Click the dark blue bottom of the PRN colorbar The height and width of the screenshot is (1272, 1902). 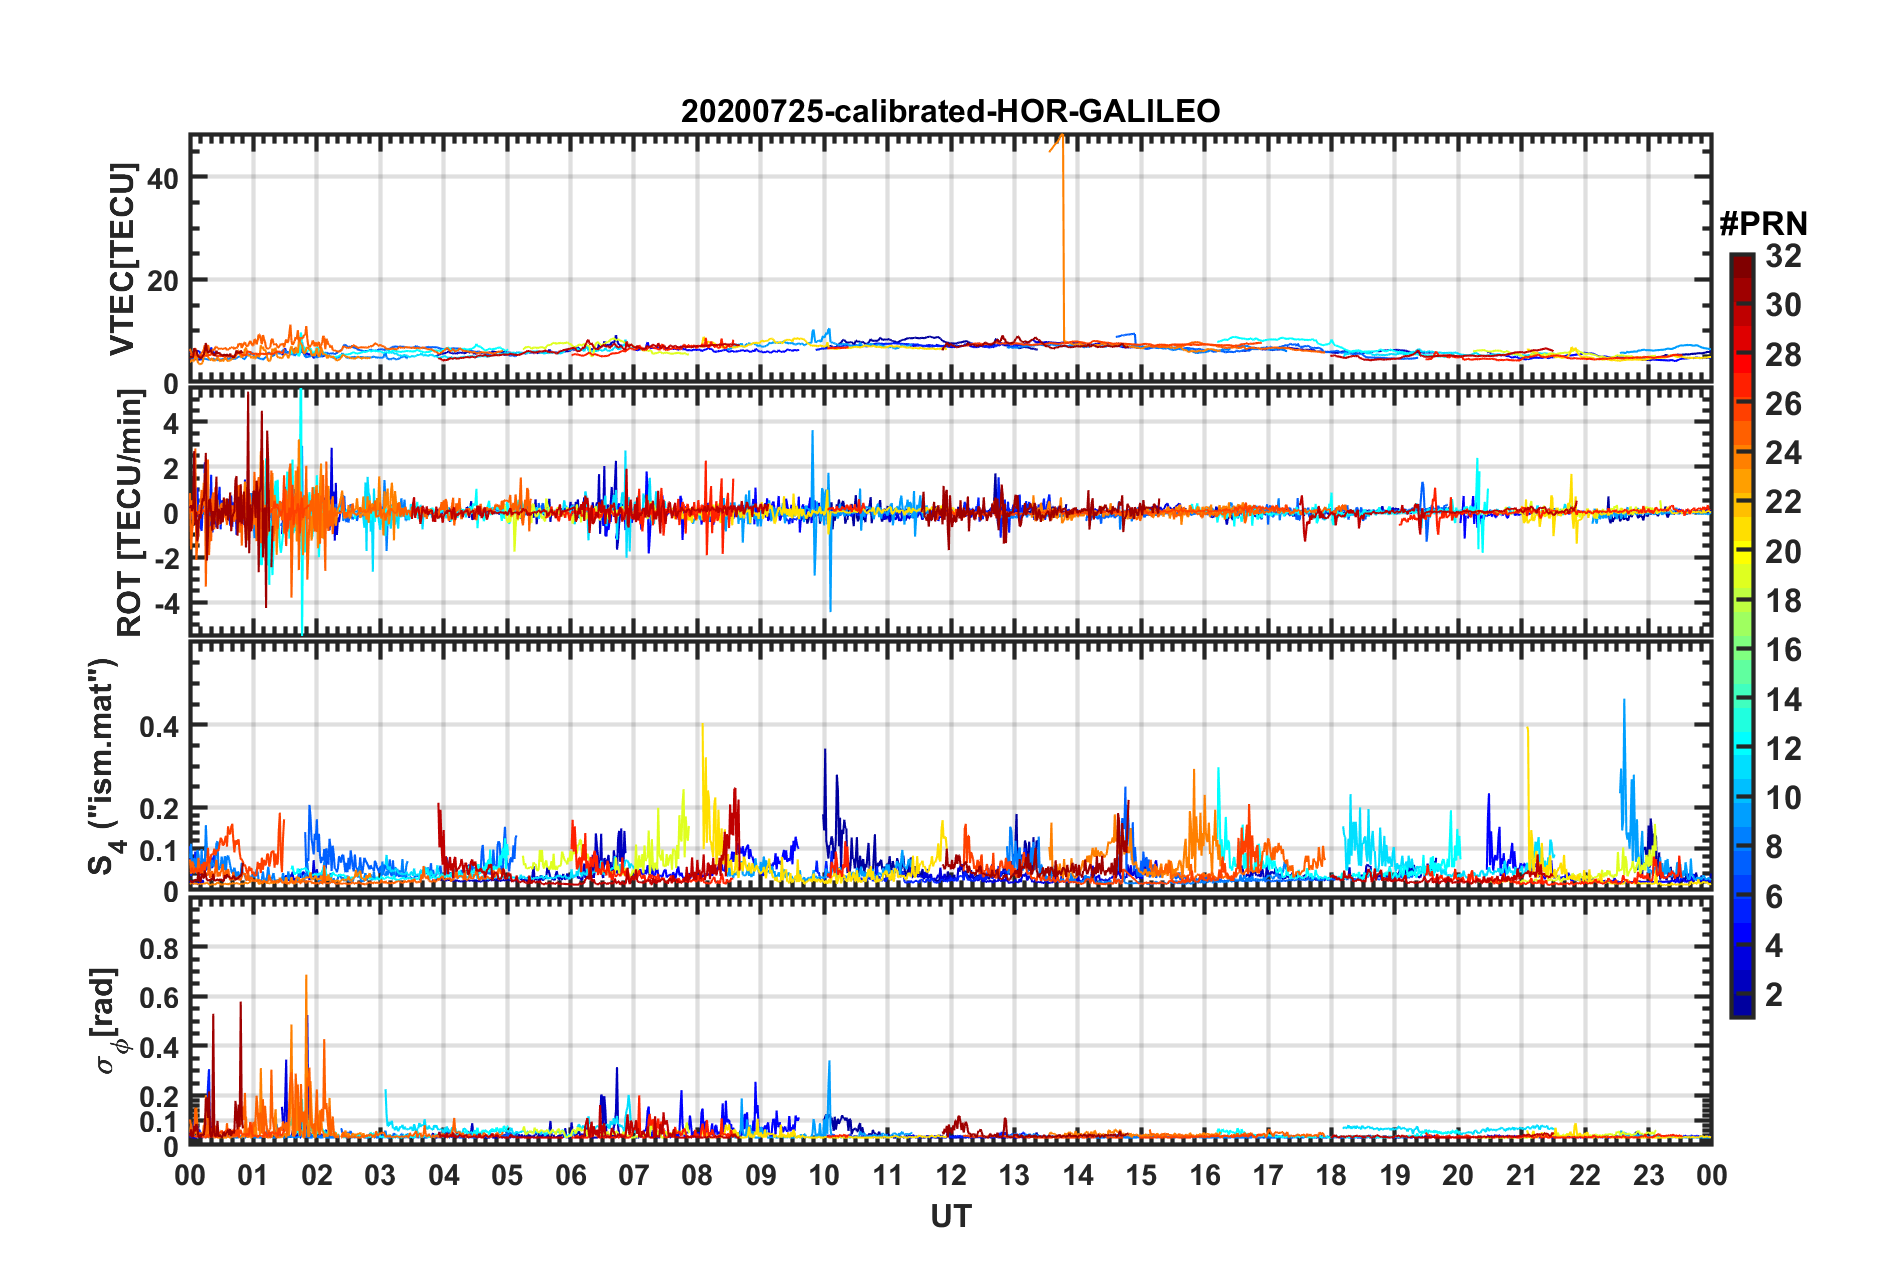click(1741, 1007)
